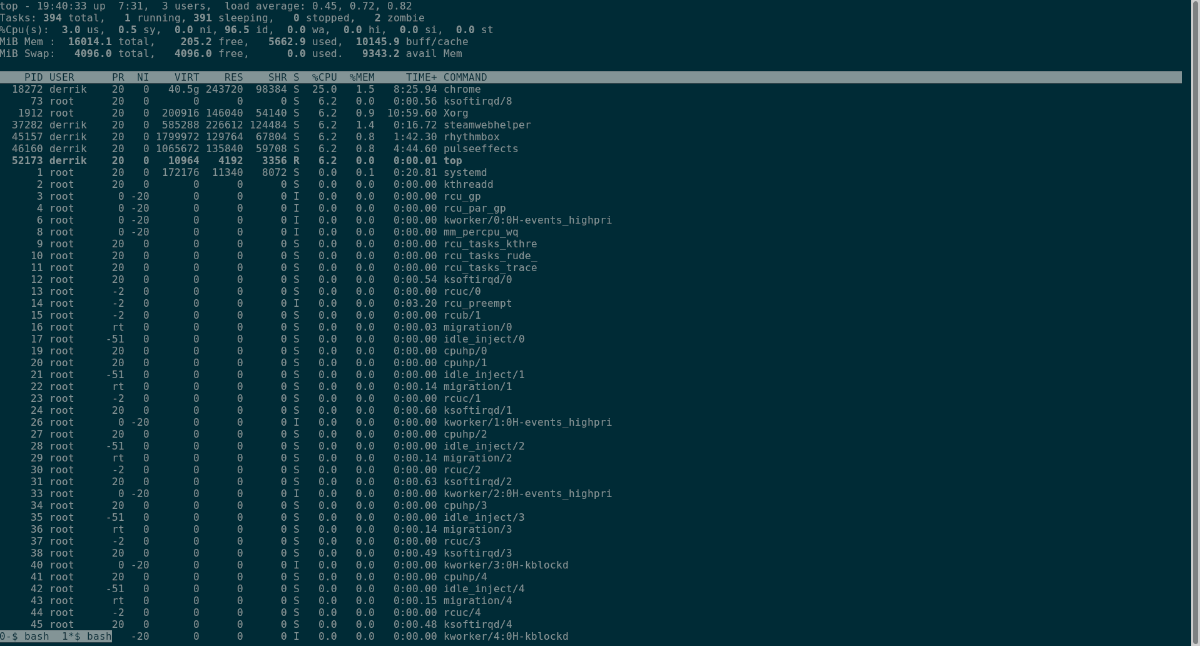
Task: Select the rcu_tasks_kthre command name
Action: pos(490,244)
